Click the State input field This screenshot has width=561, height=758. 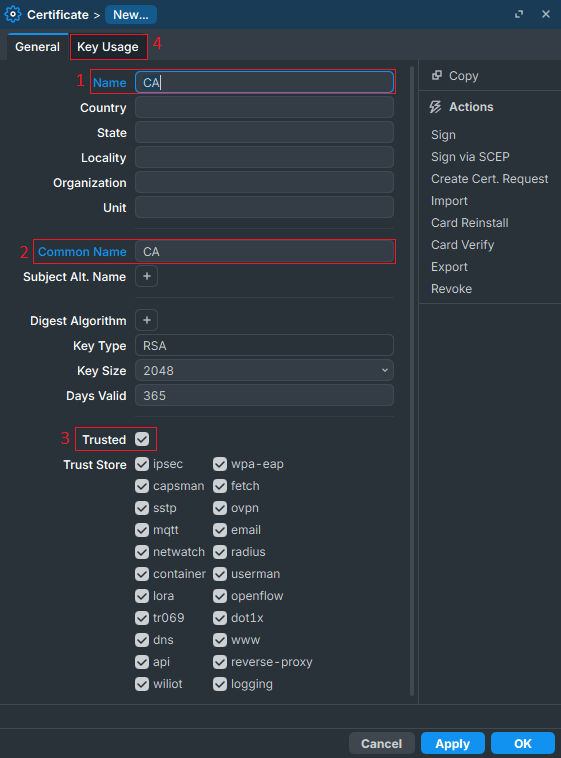(x=264, y=132)
